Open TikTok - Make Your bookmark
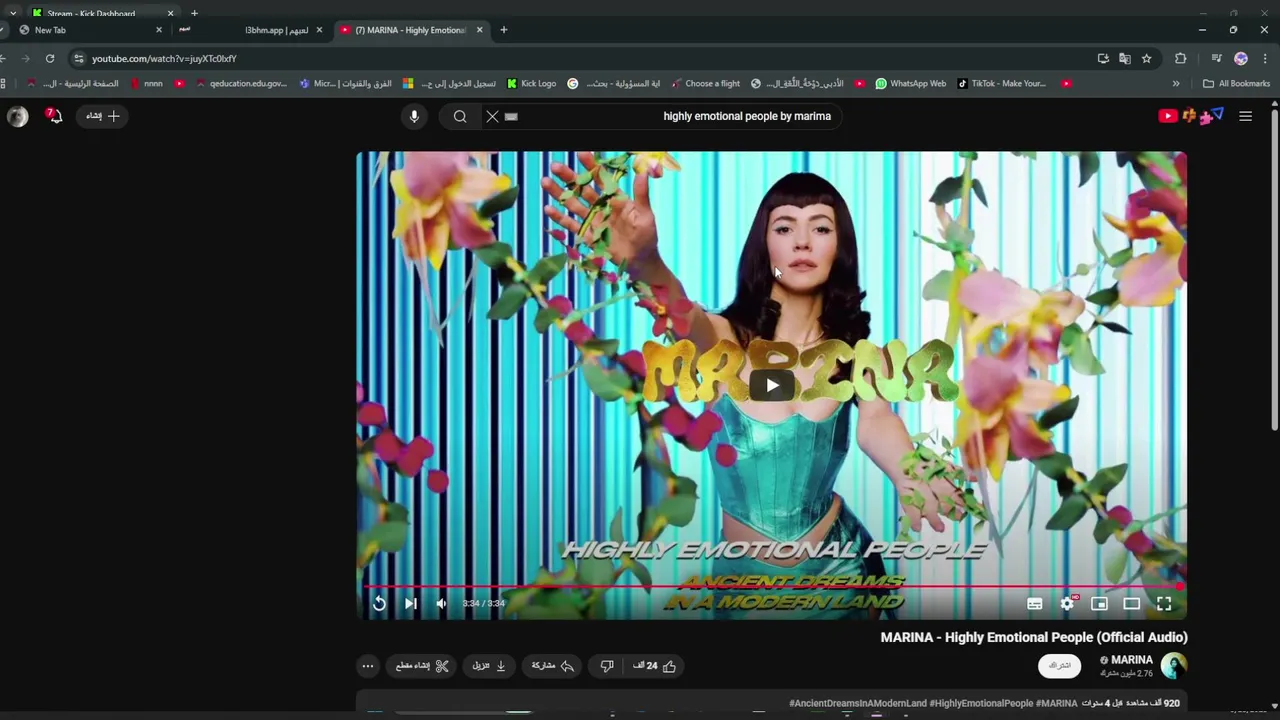The image size is (1280, 720). pyautogui.click(x=1001, y=84)
